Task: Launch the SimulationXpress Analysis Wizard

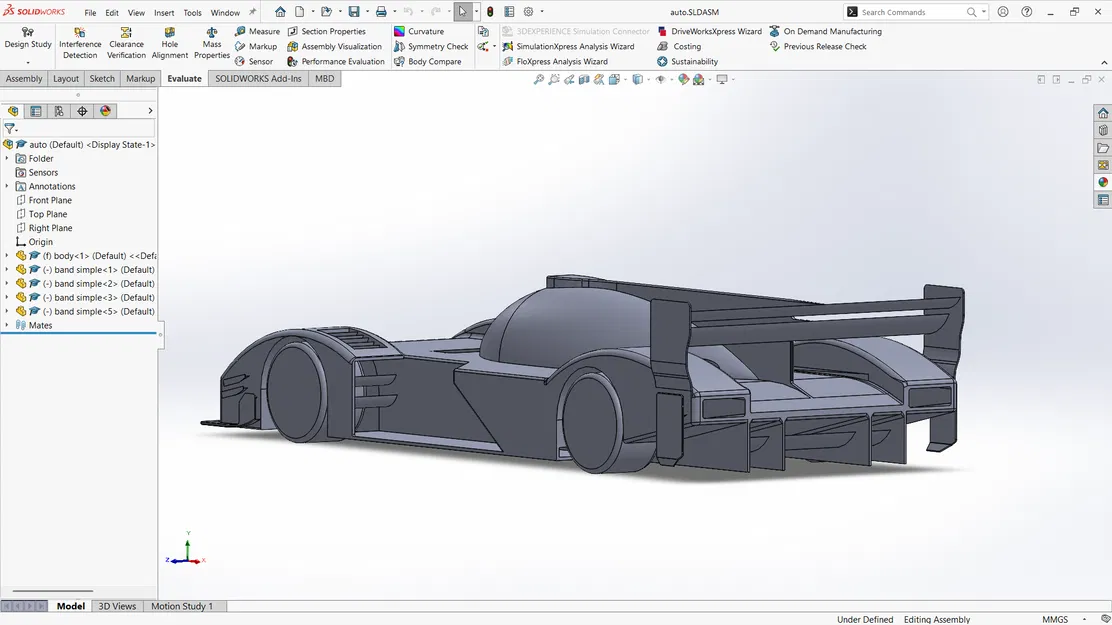Action: [x=574, y=46]
